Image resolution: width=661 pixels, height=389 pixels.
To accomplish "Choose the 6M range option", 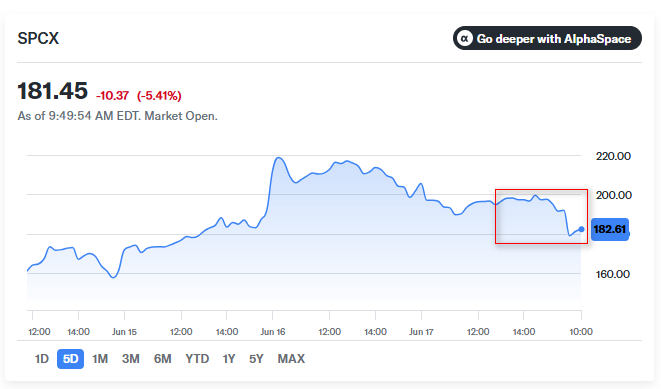I will 162,359.
